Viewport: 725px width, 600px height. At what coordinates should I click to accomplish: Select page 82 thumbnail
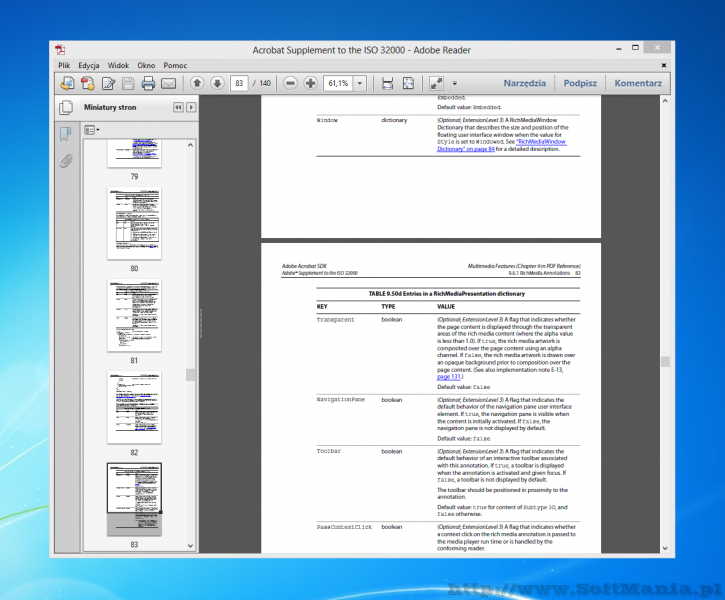[x=134, y=407]
